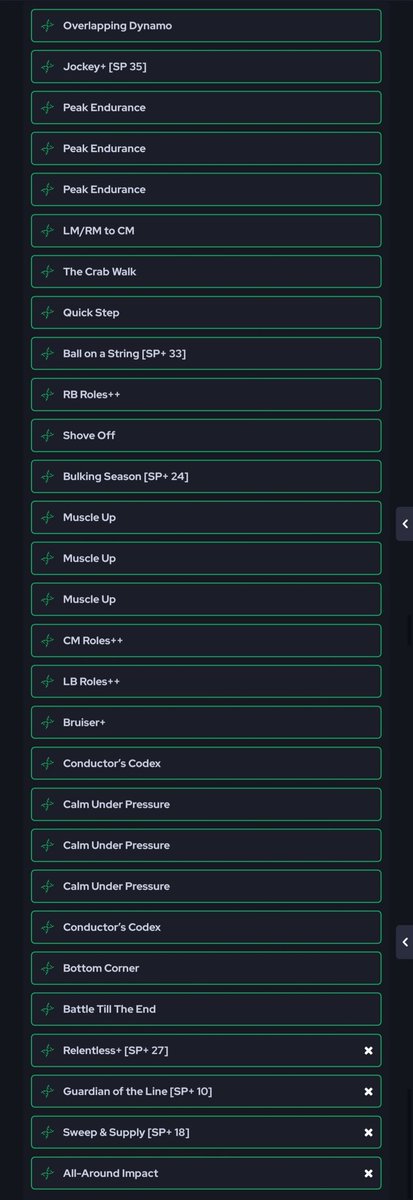Remove Sweep & Supply [SP+ 18] entry
The image size is (413, 1200).
point(368,1133)
